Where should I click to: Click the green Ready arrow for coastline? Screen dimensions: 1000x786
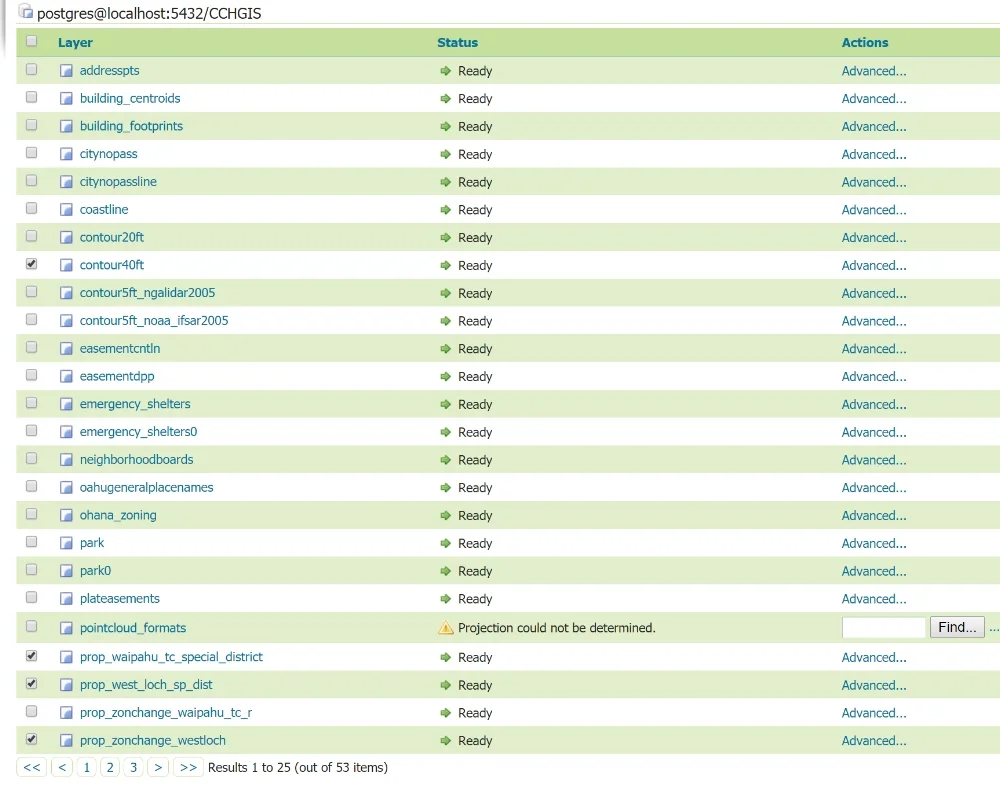pos(447,209)
